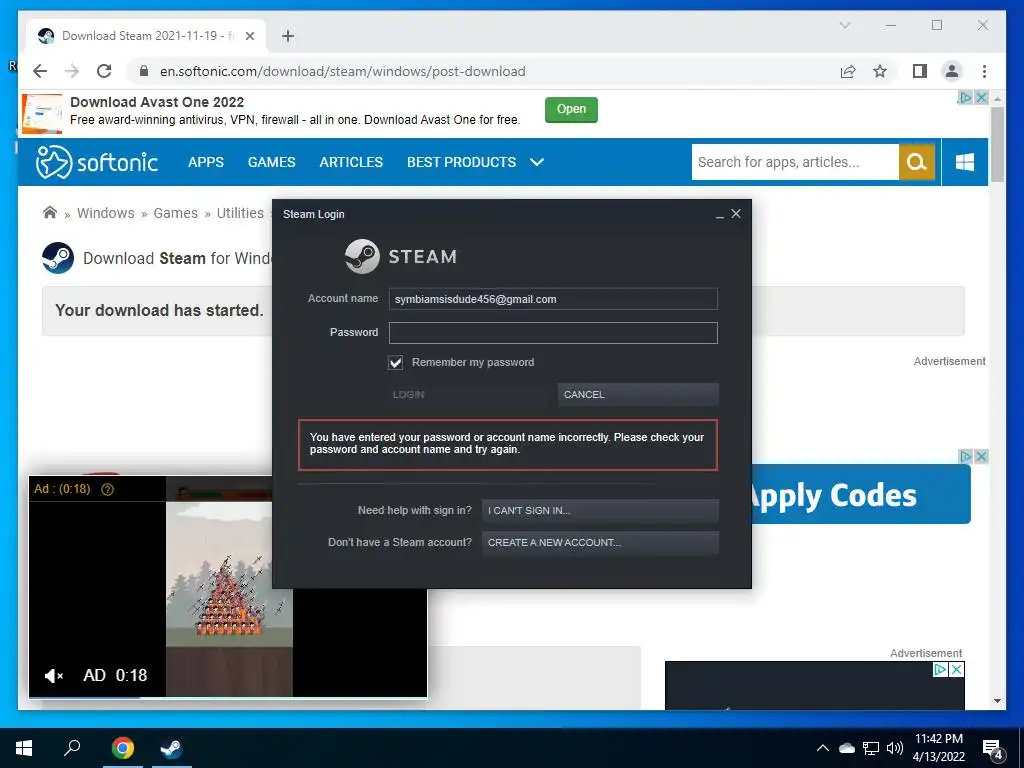Open the notification center icon
1024x768 pixels.
[x=992, y=749]
